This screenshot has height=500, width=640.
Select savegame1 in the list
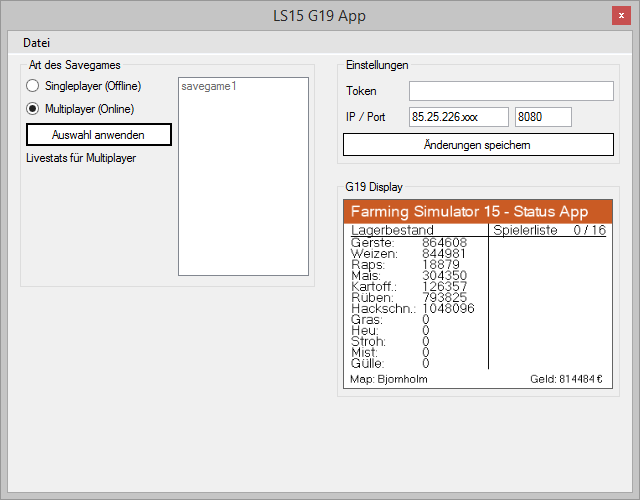(x=209, y=86)
